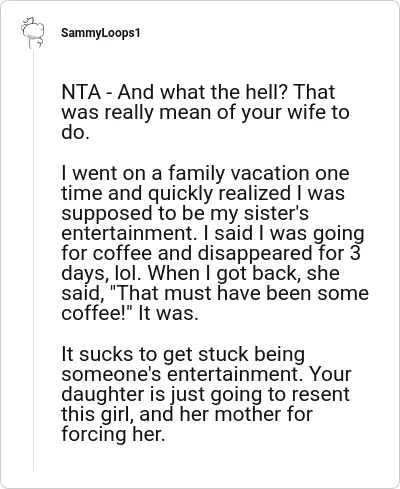Click the line 'I went on a family vacation one'
The image size is (400, 489).
[x=205, y=173]
